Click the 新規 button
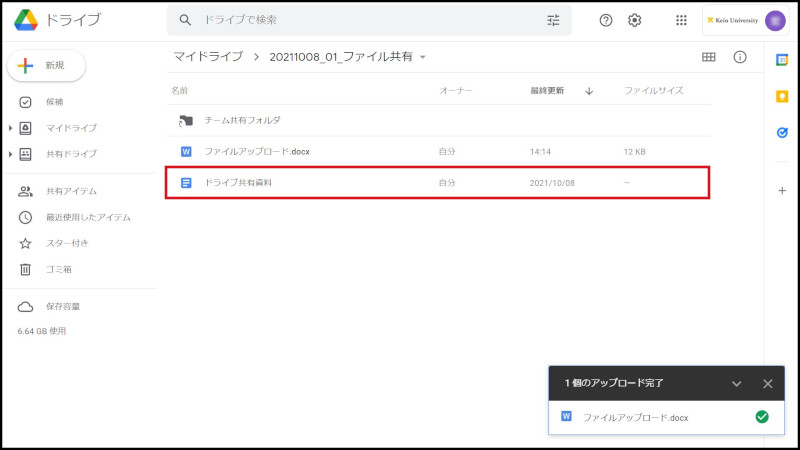Screen dimensions: 800x450 click(47, 65)
